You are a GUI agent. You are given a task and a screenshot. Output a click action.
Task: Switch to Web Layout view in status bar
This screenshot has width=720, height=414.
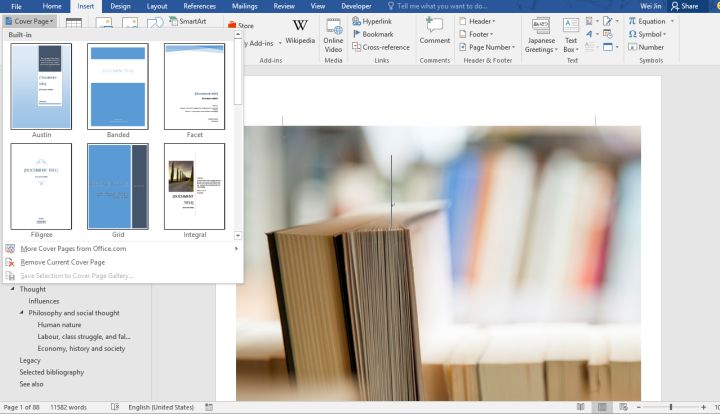pos(623,407)
